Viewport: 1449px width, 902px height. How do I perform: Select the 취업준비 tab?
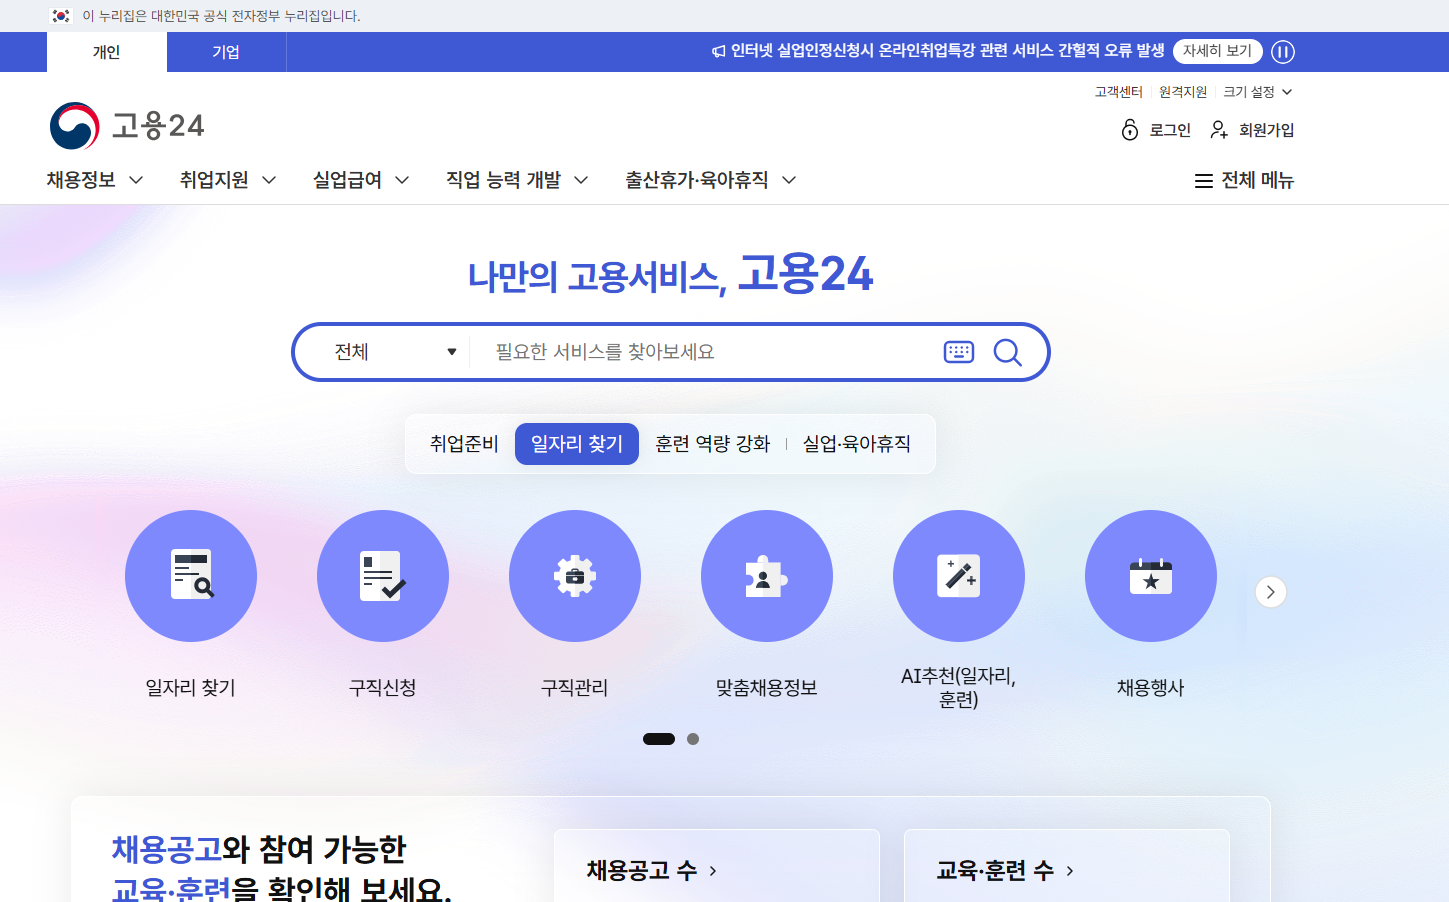click(464, 444)
